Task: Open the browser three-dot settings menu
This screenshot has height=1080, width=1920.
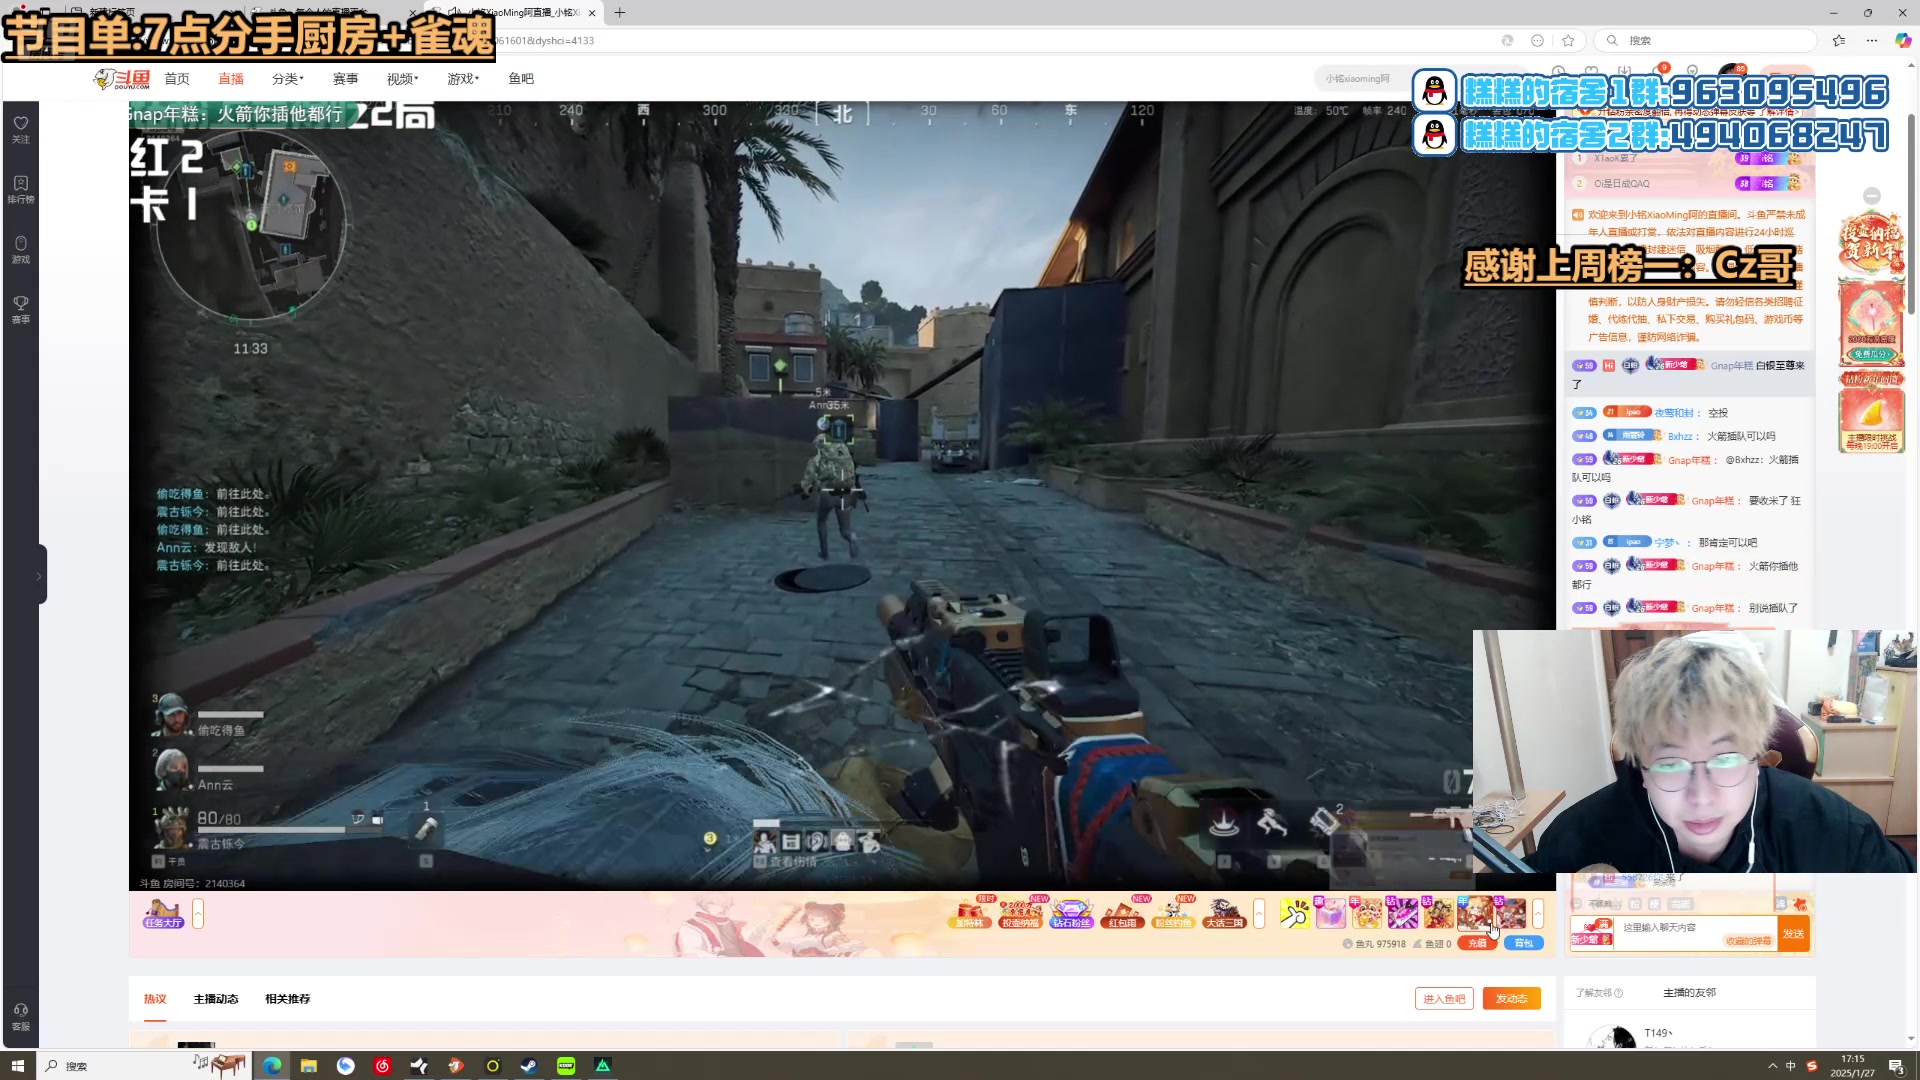Action: pos(1872,41)
